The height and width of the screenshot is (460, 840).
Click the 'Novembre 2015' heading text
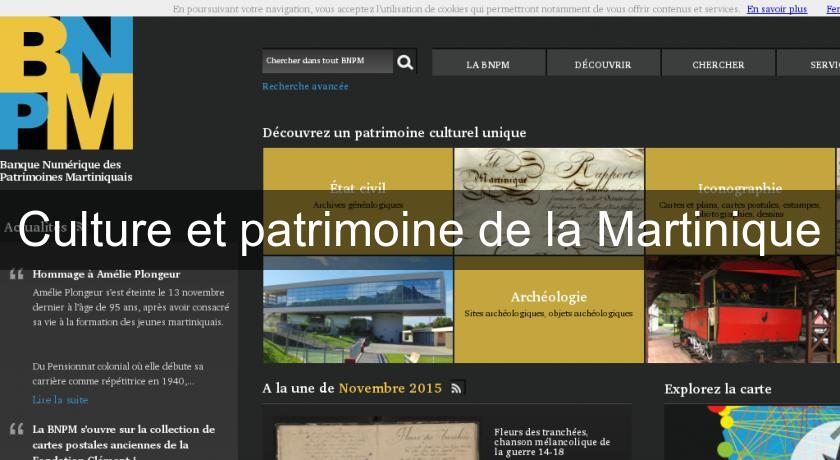coord(390,388)
